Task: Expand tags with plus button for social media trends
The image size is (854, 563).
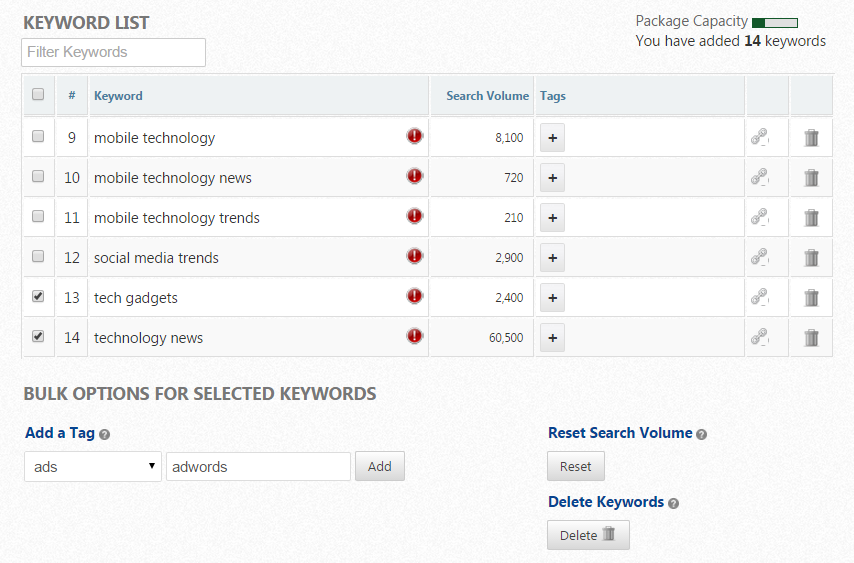Action: coord(552,258)
